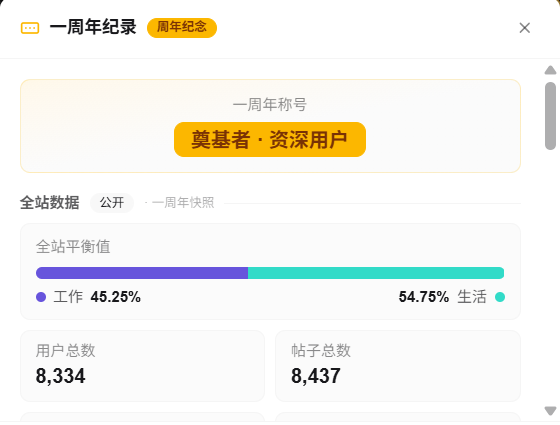Click the 奠基者 · 资深用户 title badge

pyautogui.click(x=270, y=139)
